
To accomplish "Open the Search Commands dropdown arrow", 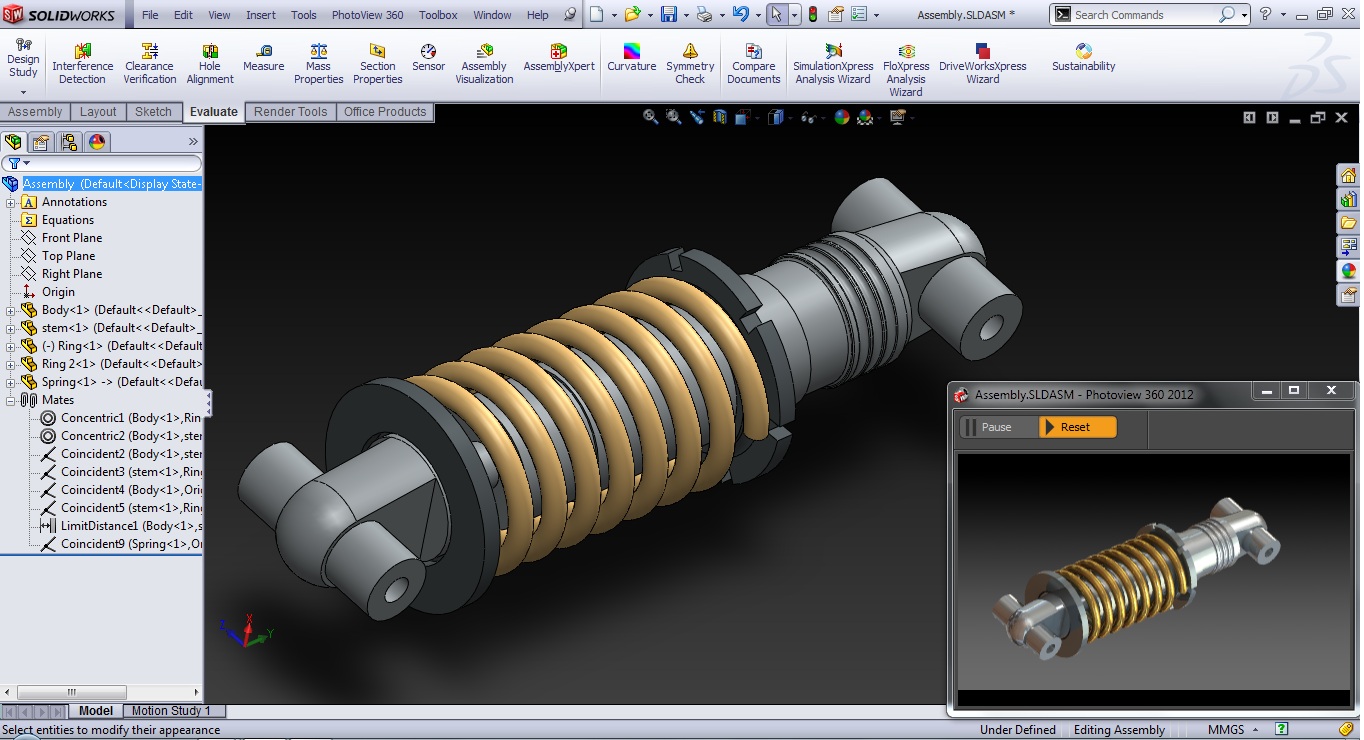I will coord(1244,15).
